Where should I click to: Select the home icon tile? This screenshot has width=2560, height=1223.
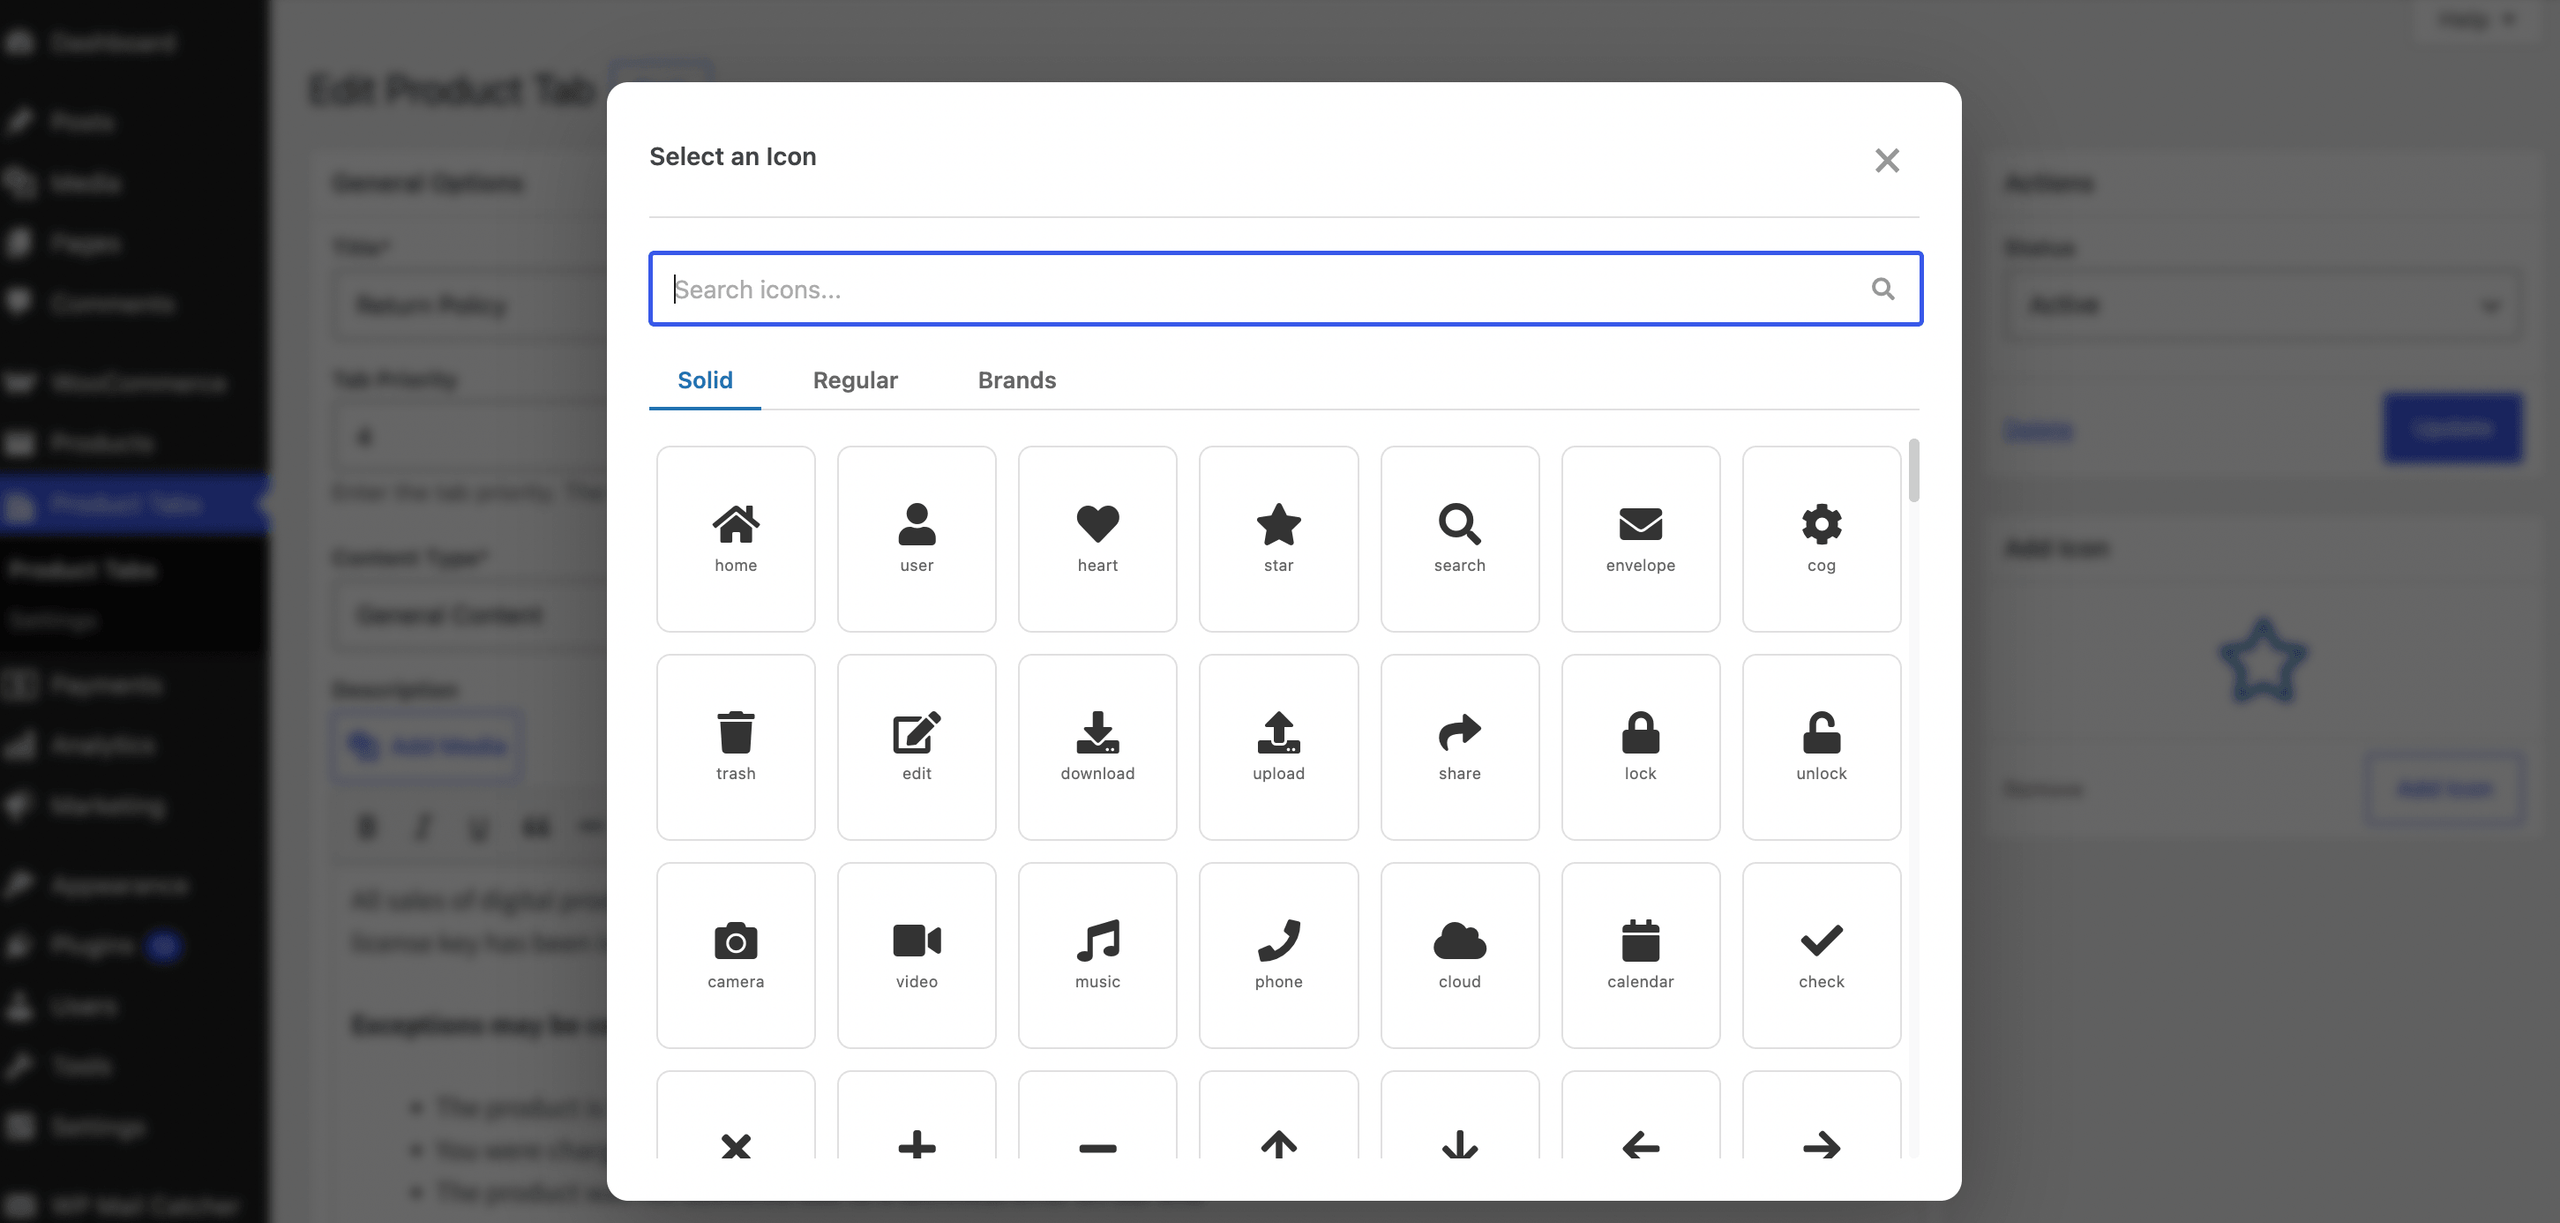click(x=735, y=539)
